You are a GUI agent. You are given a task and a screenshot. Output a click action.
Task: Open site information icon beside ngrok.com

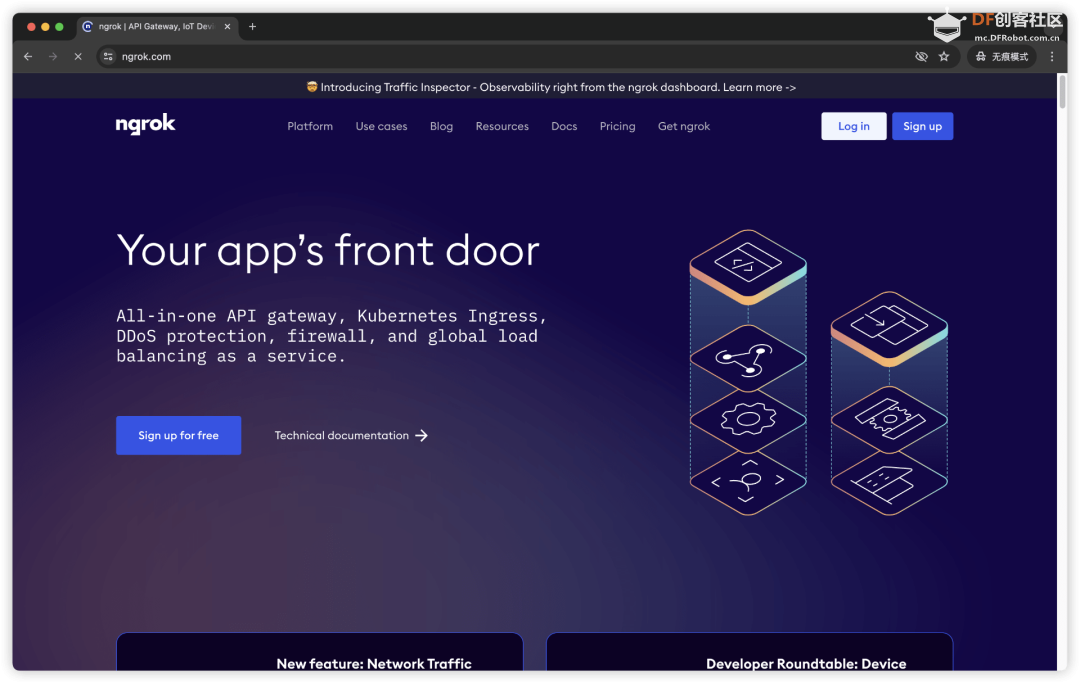click(x=108, y=56)
